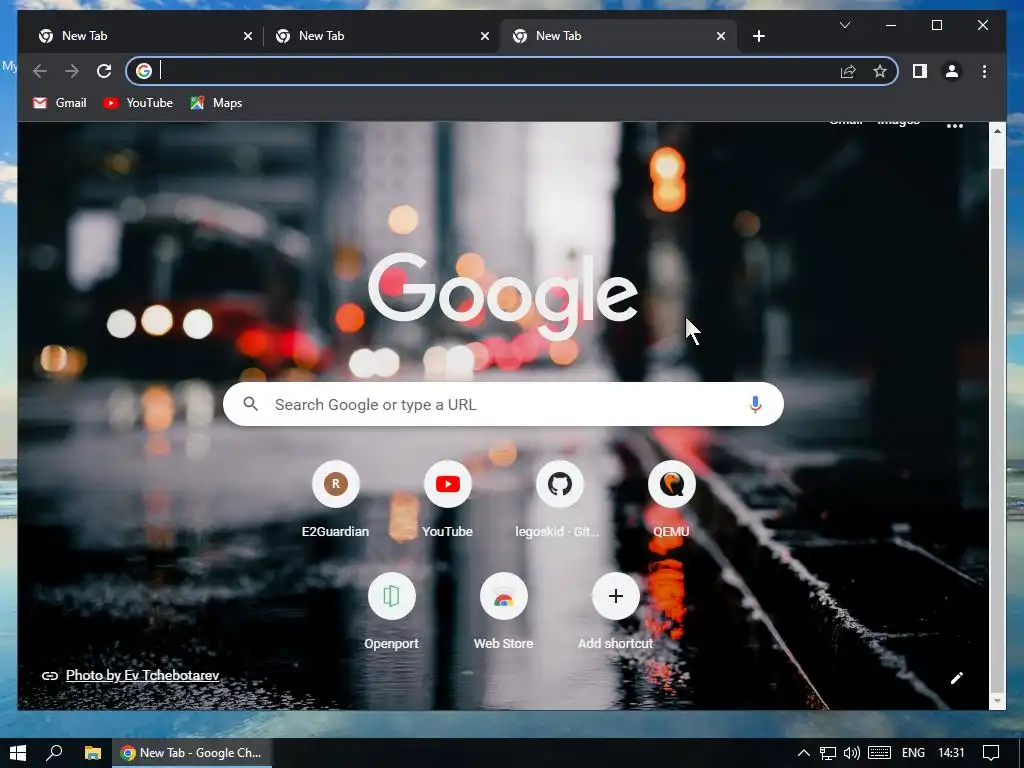Close the second New Tab
The image size is (1024, 768).
tap(485, 36)
